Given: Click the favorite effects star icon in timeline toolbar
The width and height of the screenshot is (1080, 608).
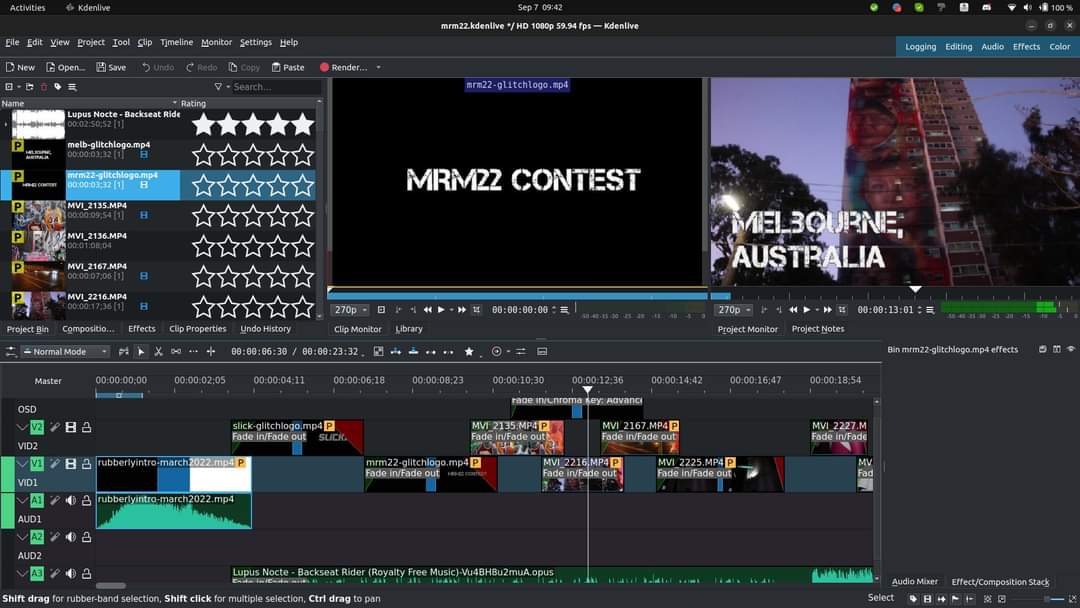Looking at the screenshot, I should tap(469, 351).
